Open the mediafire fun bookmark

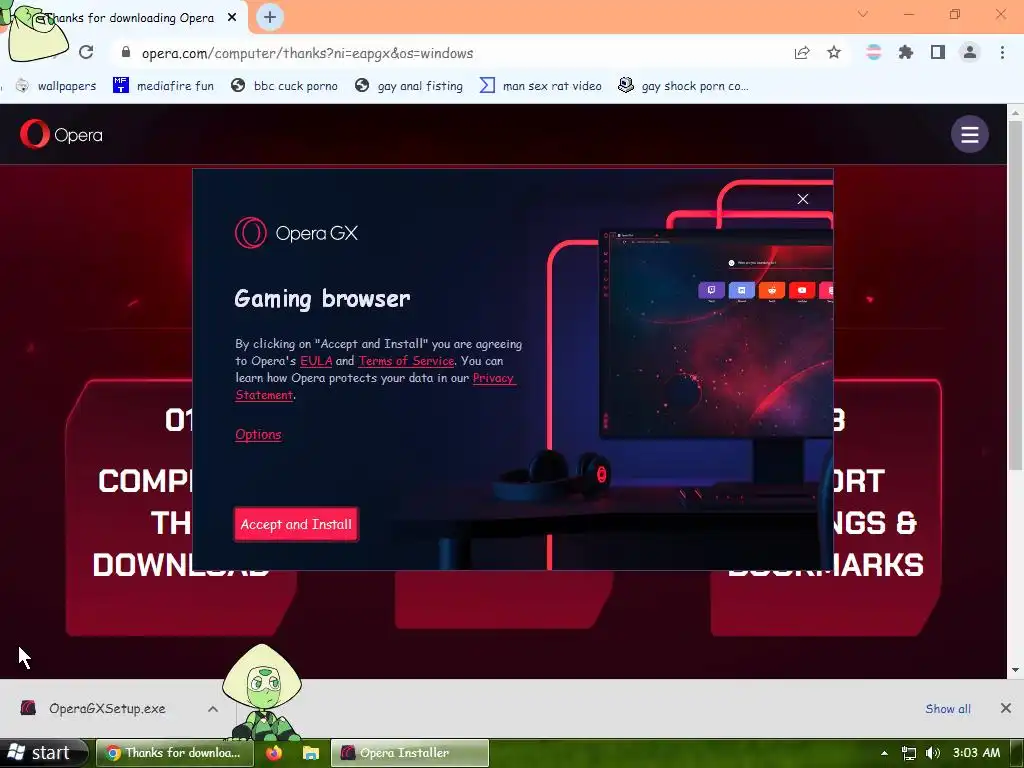click(x=163, y=86)
